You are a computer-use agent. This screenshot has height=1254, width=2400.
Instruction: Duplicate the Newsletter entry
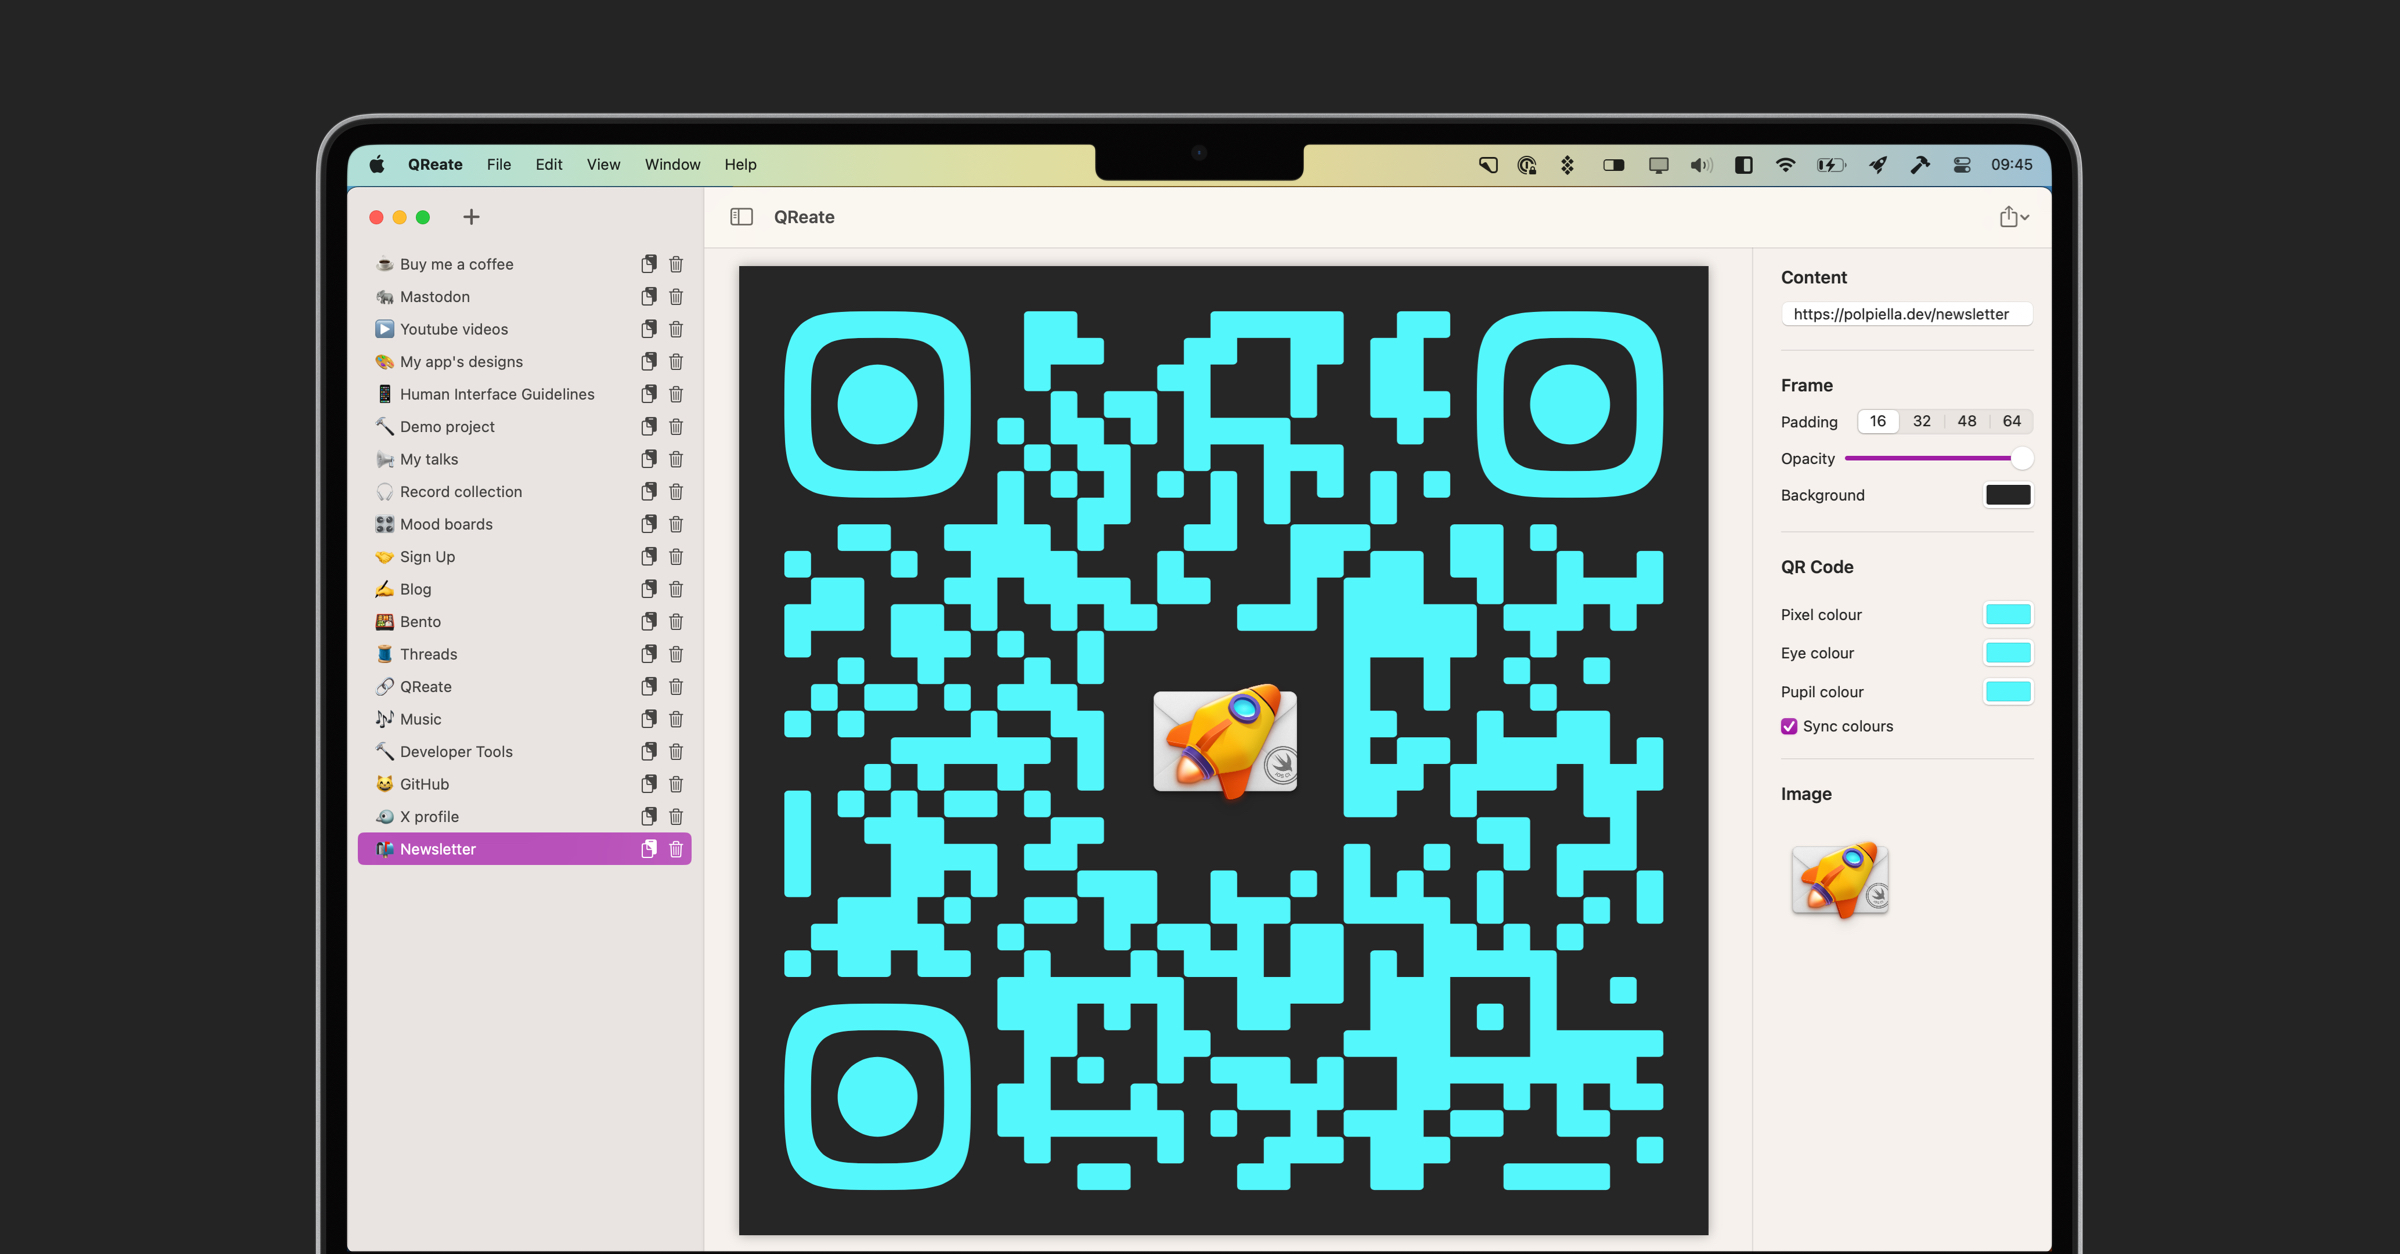tap(649, 849)
